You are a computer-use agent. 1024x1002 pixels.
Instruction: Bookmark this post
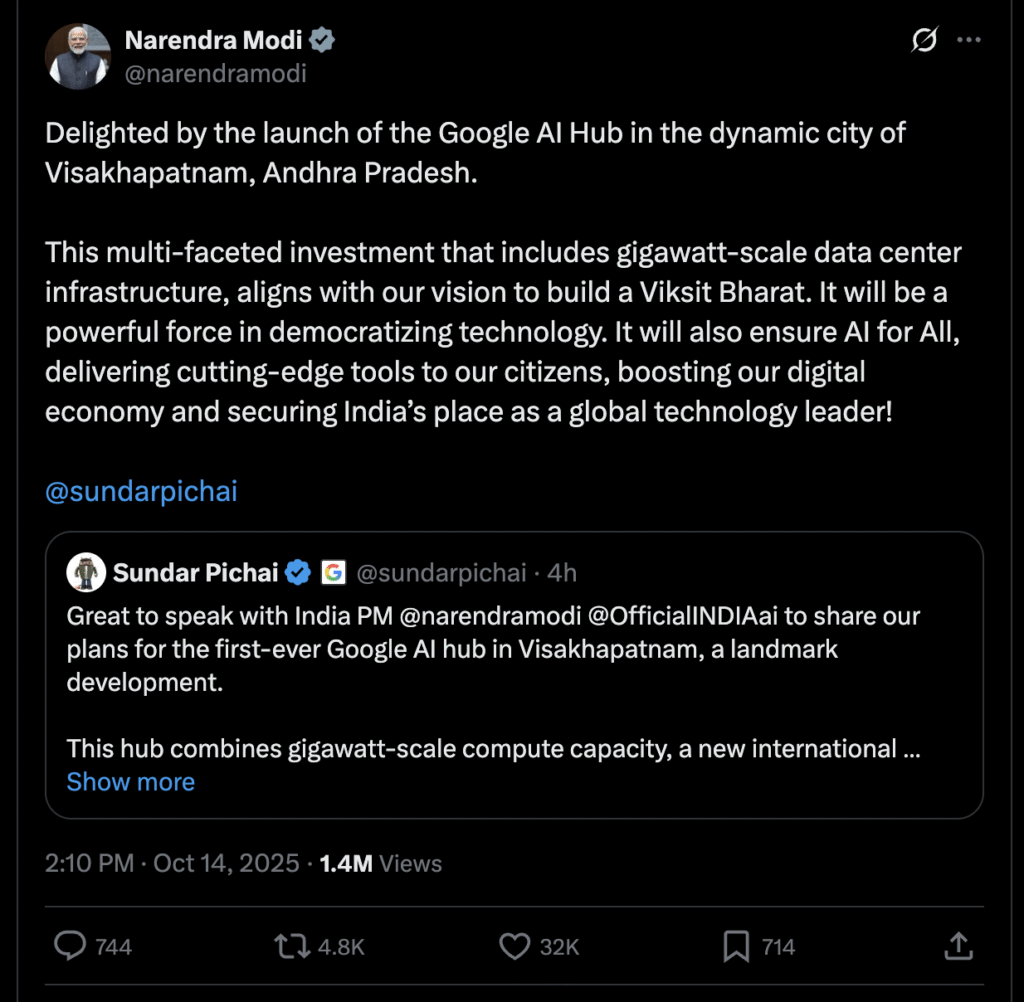coord(736,945)
